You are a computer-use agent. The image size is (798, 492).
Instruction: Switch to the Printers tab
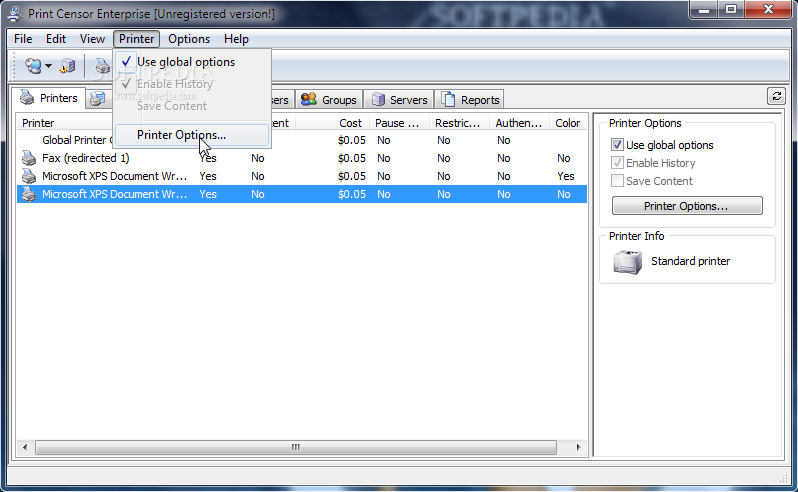pyautogui.click(x=49, y=98)
